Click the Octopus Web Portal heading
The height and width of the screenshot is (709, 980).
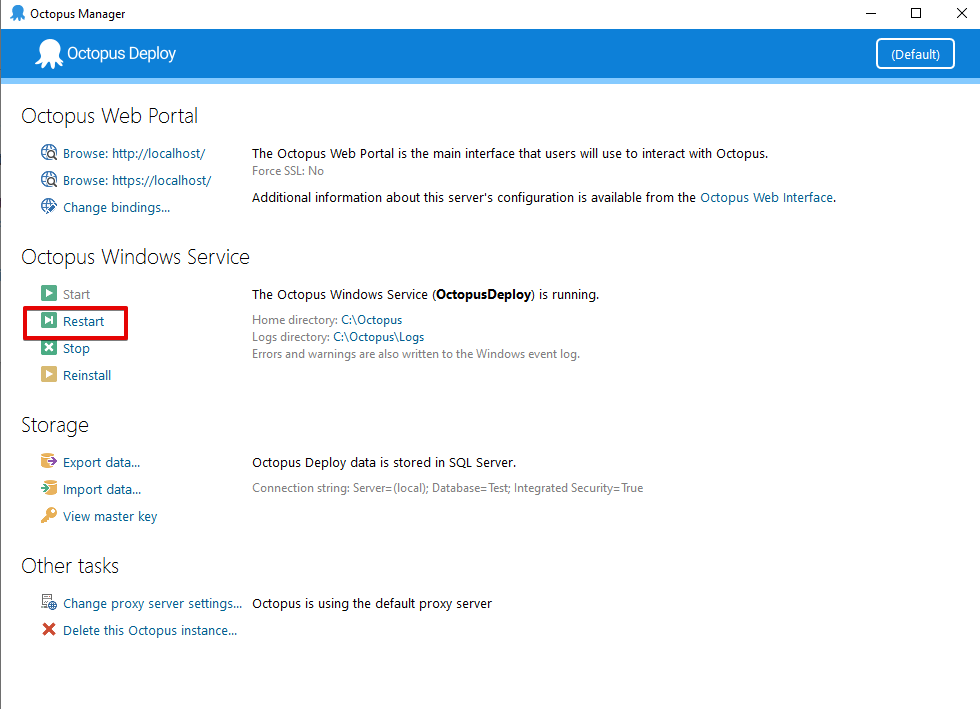point(109,116)
